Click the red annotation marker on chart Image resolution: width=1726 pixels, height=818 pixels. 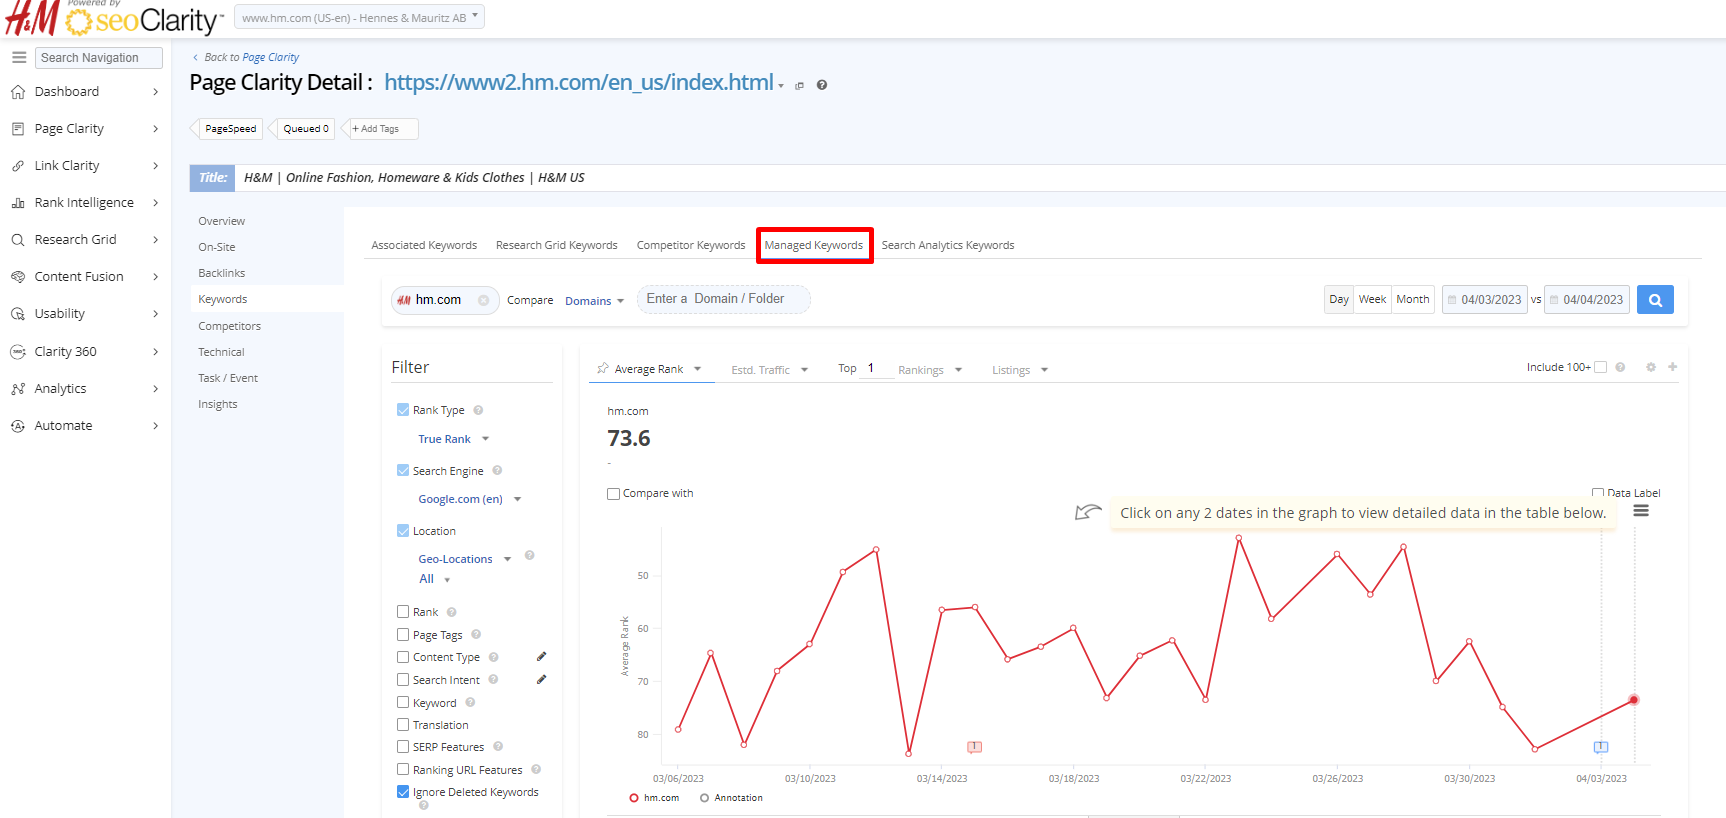coord(974,747)
